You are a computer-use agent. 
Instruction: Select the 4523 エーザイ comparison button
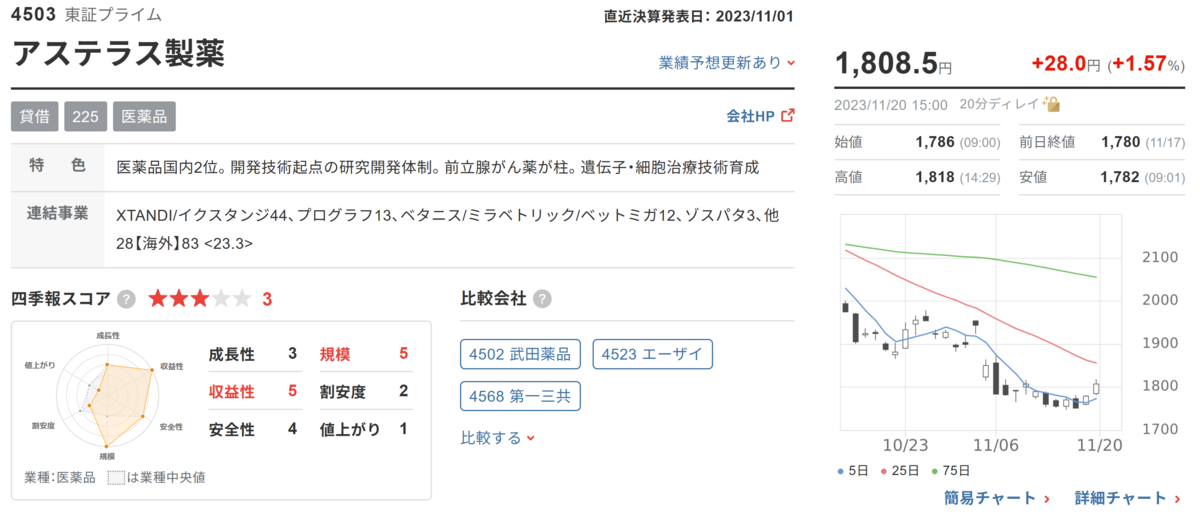[x=653, y=354]
